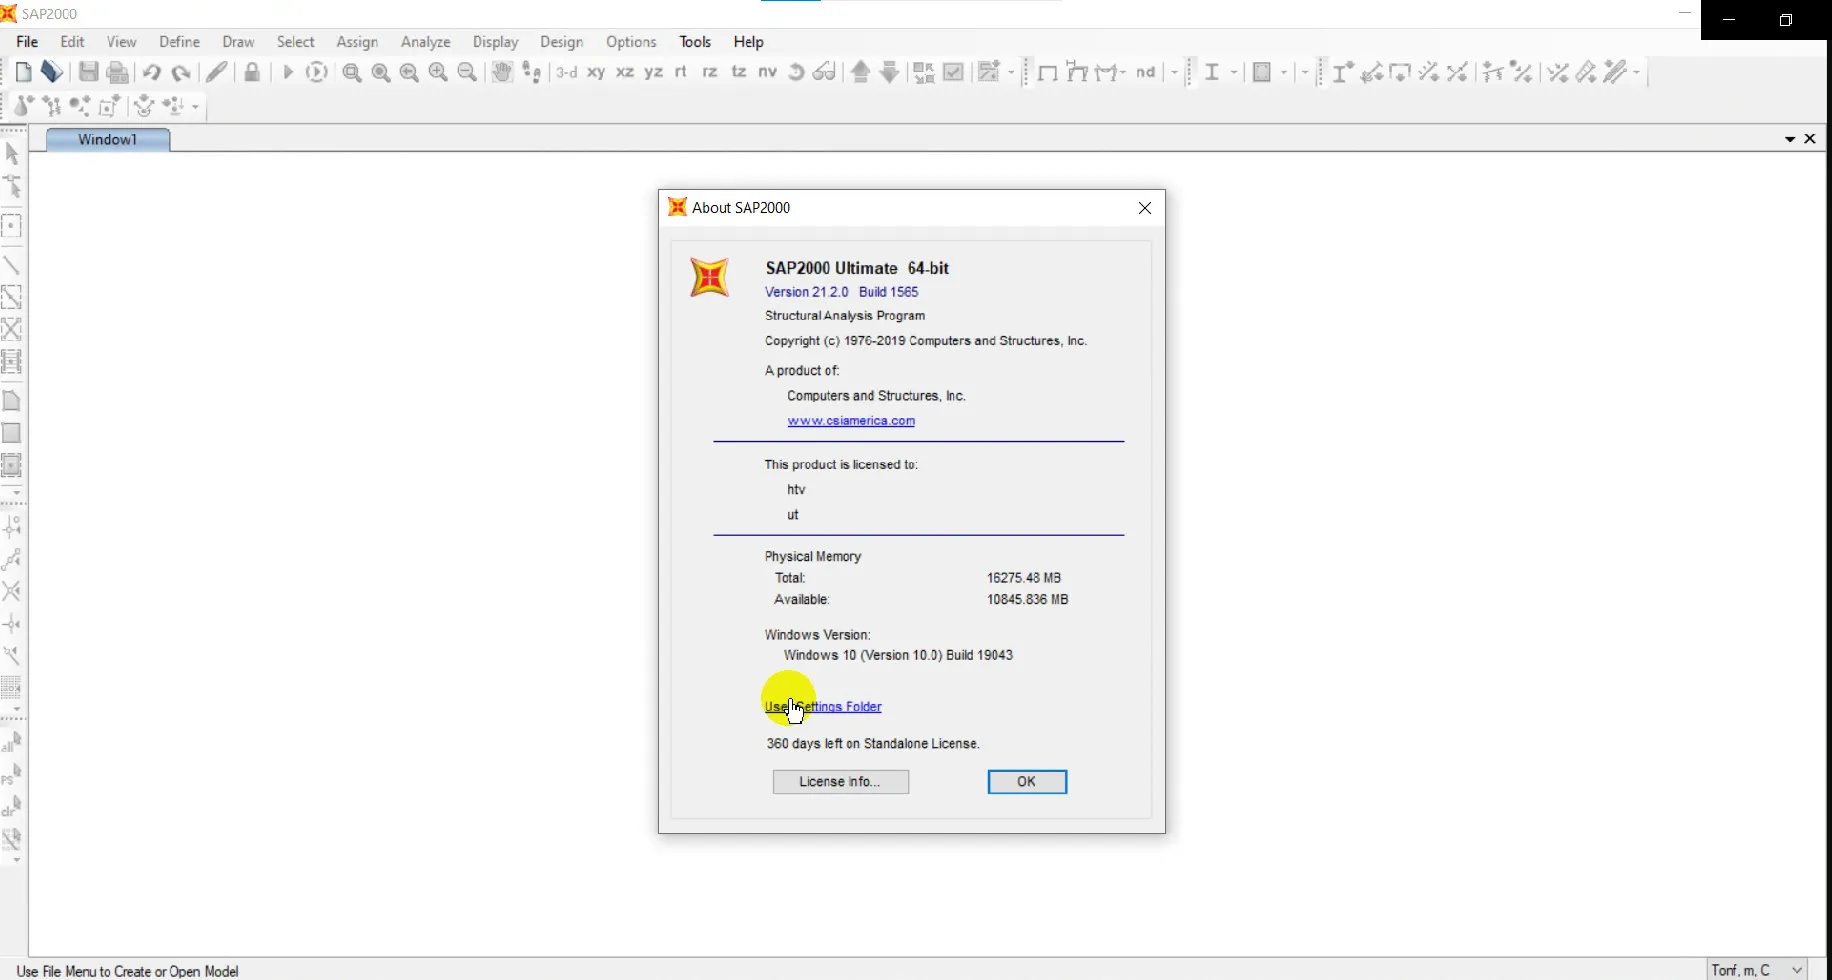Viewport: 1832px width, 980px height.
Task: Click the Undo arrow icon
Action: [x=152, y=72]
